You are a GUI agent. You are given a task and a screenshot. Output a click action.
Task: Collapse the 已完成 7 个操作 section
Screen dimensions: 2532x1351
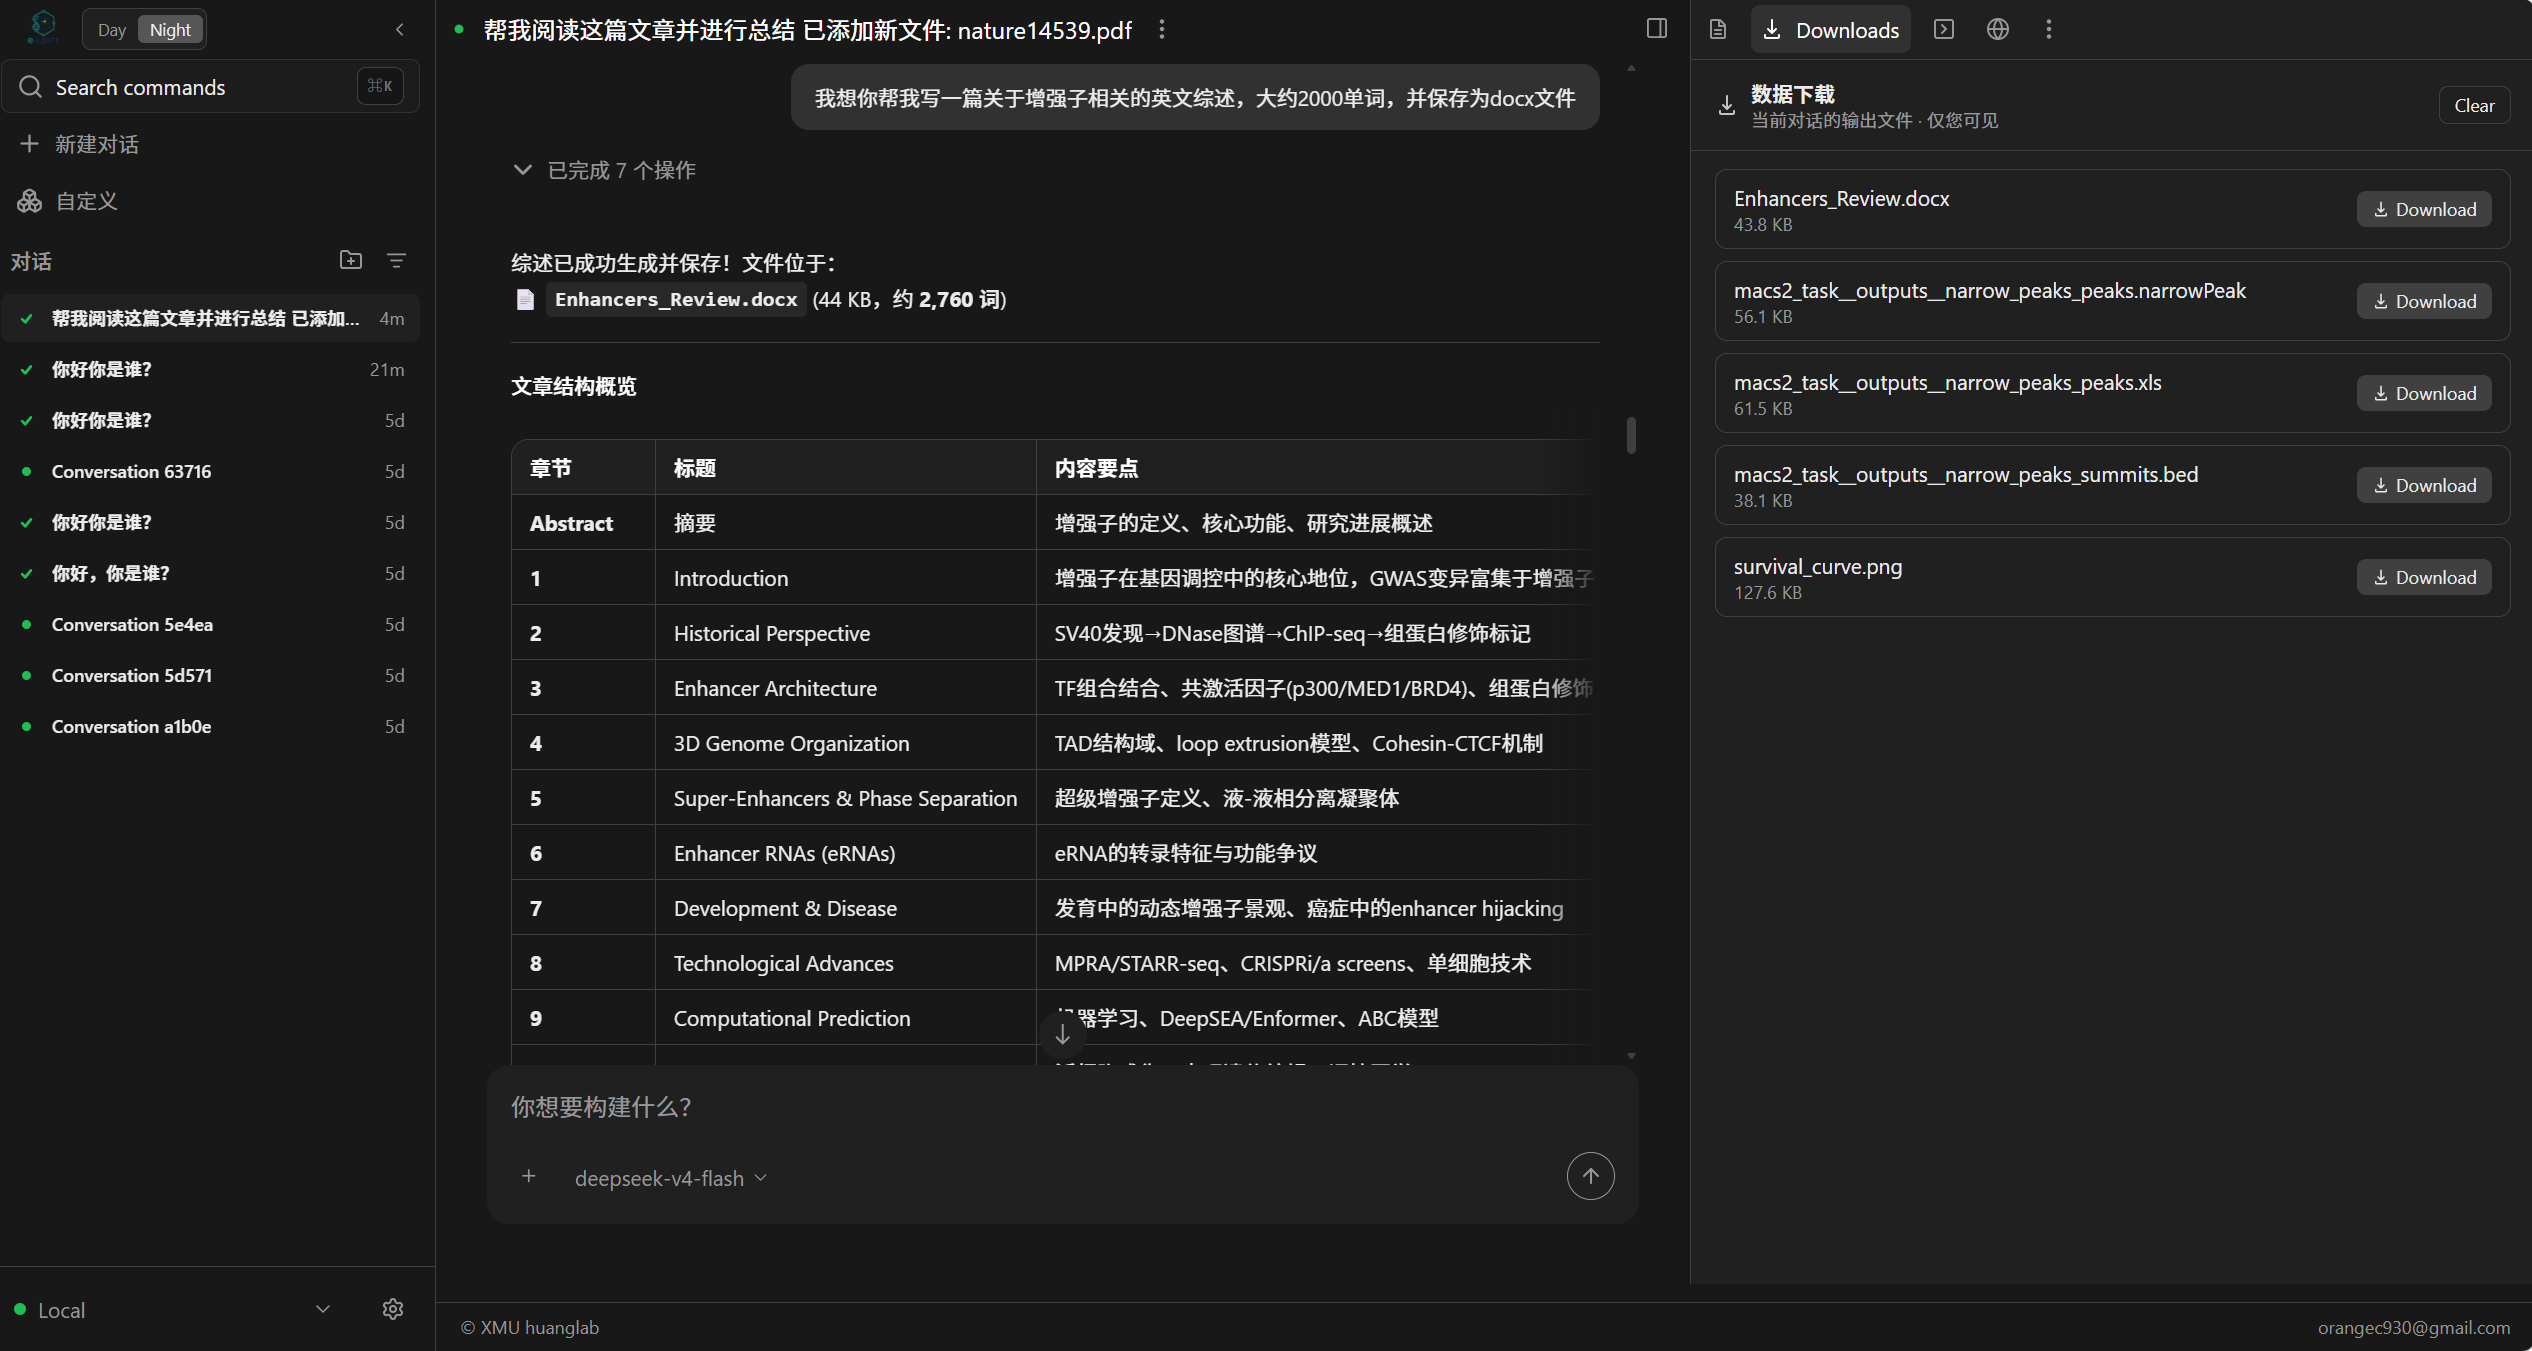click(x=604, y=170)
